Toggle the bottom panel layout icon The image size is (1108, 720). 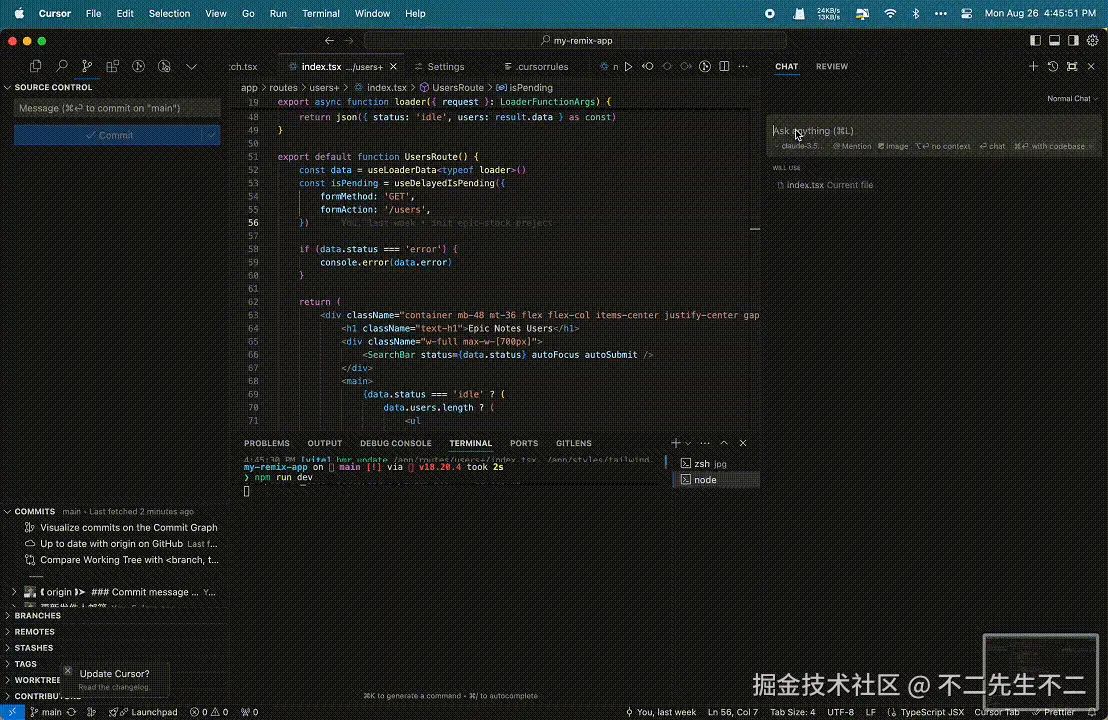[1054, 41]
